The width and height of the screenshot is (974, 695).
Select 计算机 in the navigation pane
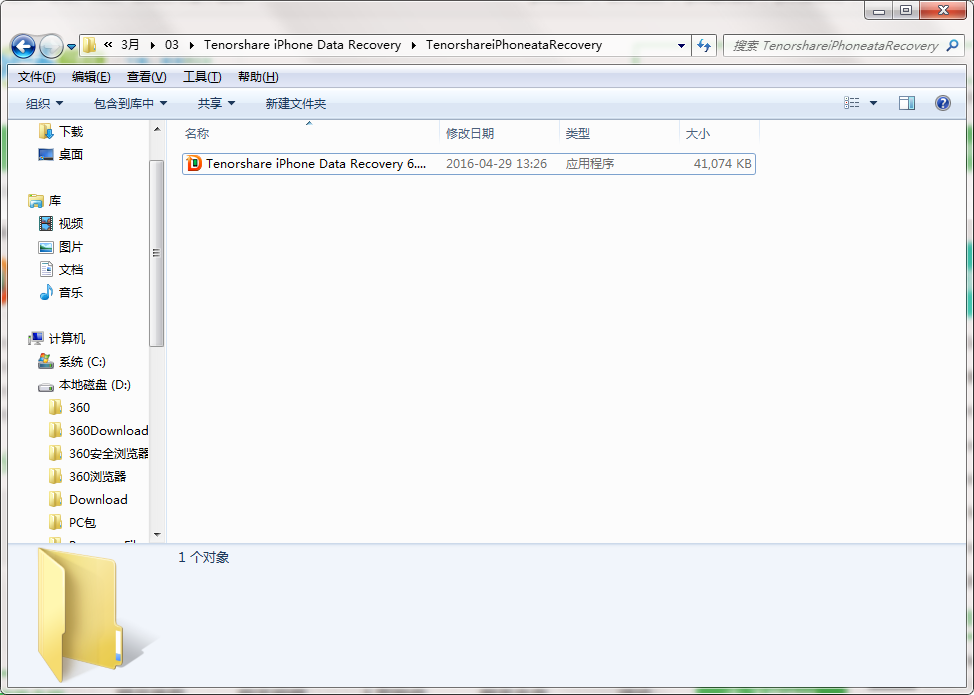coord(66,338)
